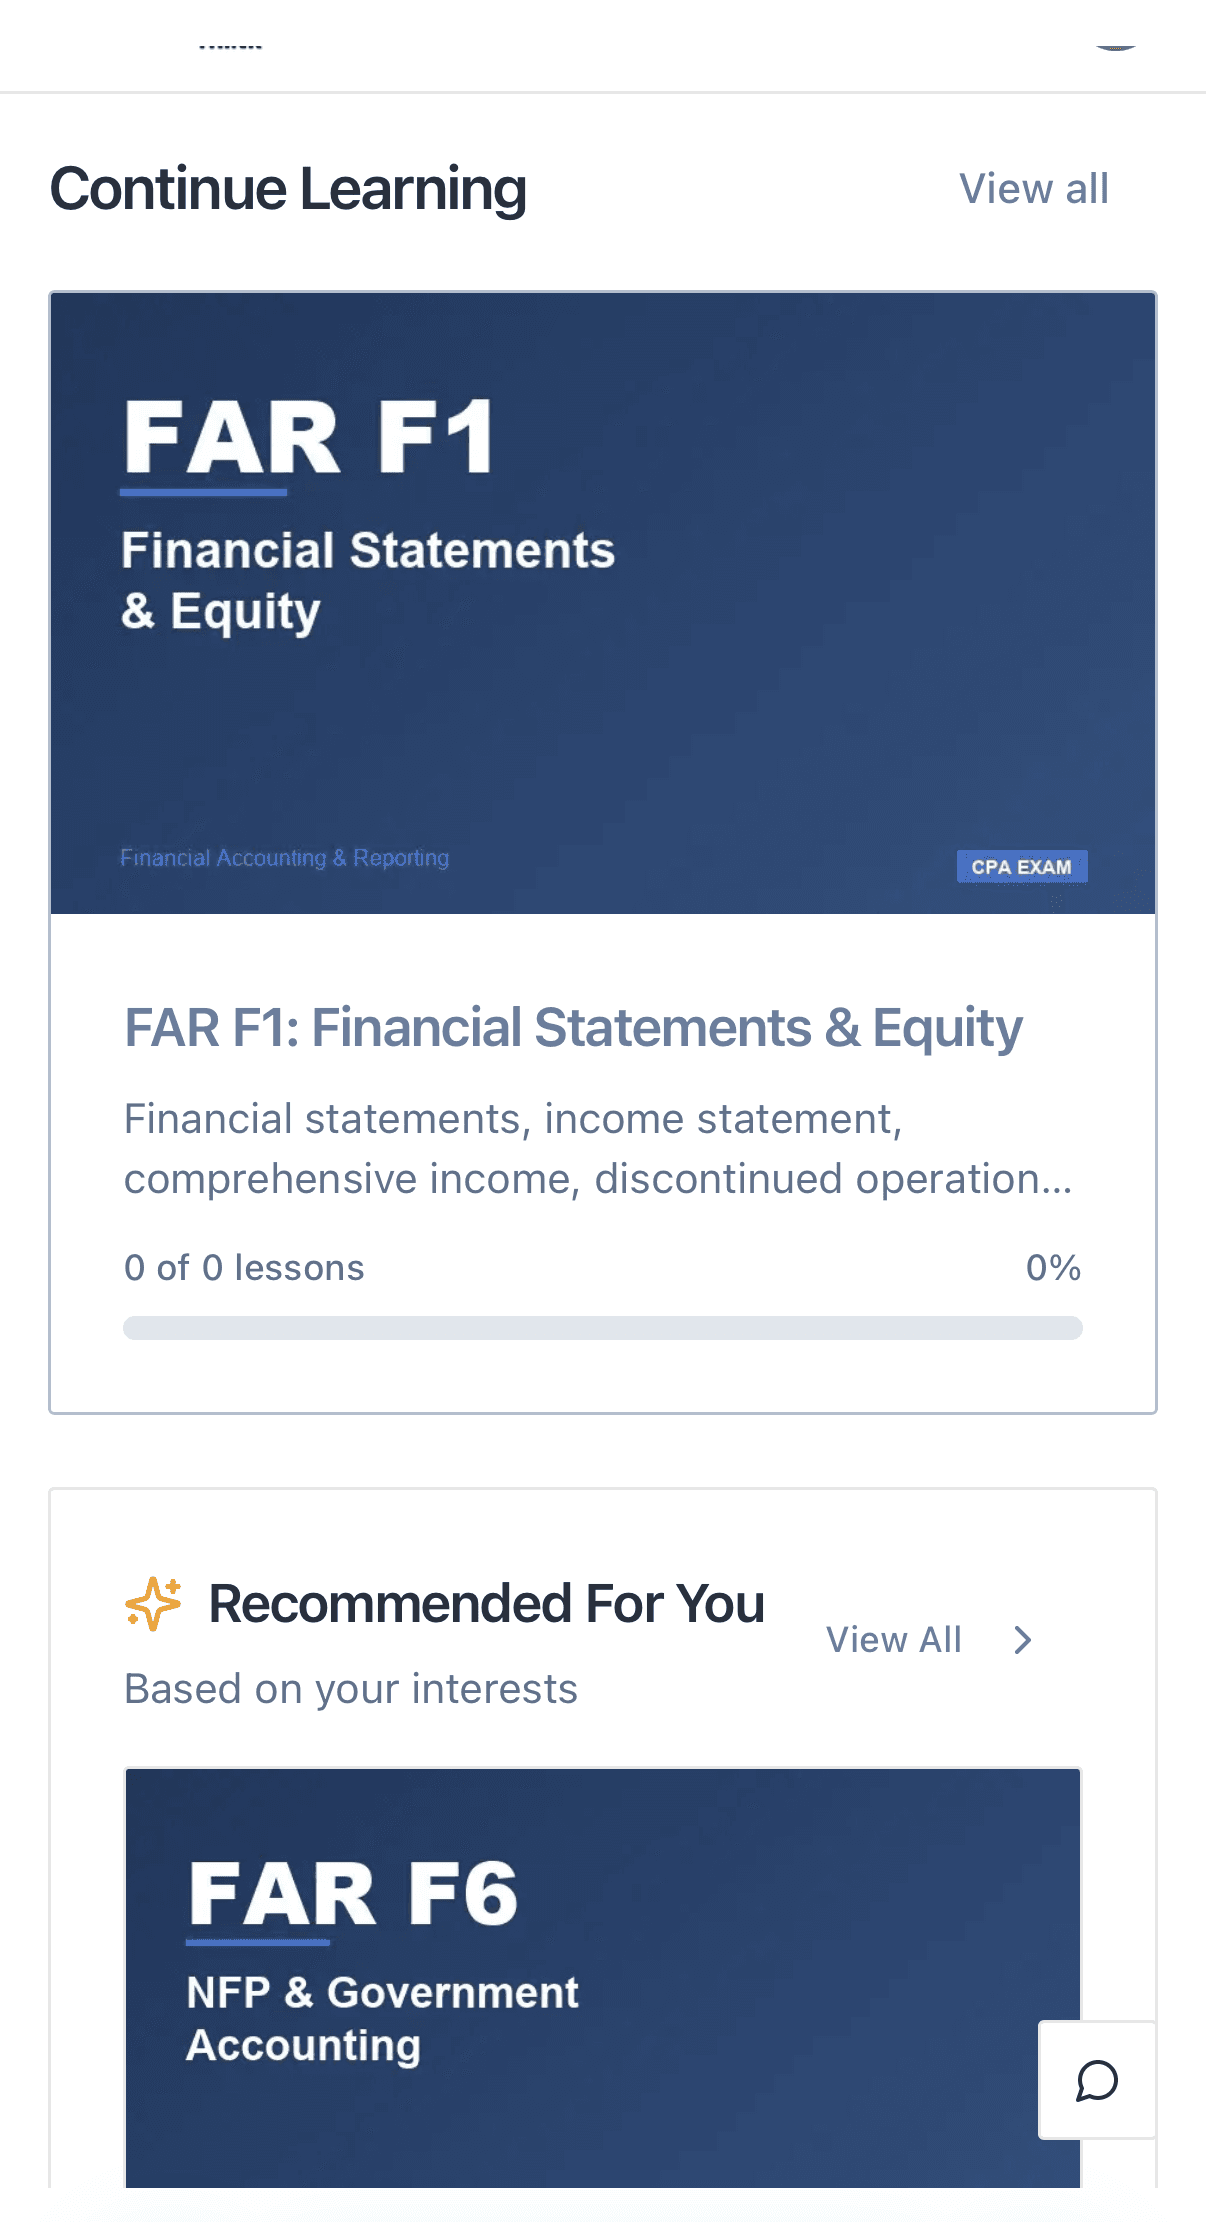The image size is (1206, 2222).
Task: Click the right chevron next to View All
Action: (1022, 1640)
